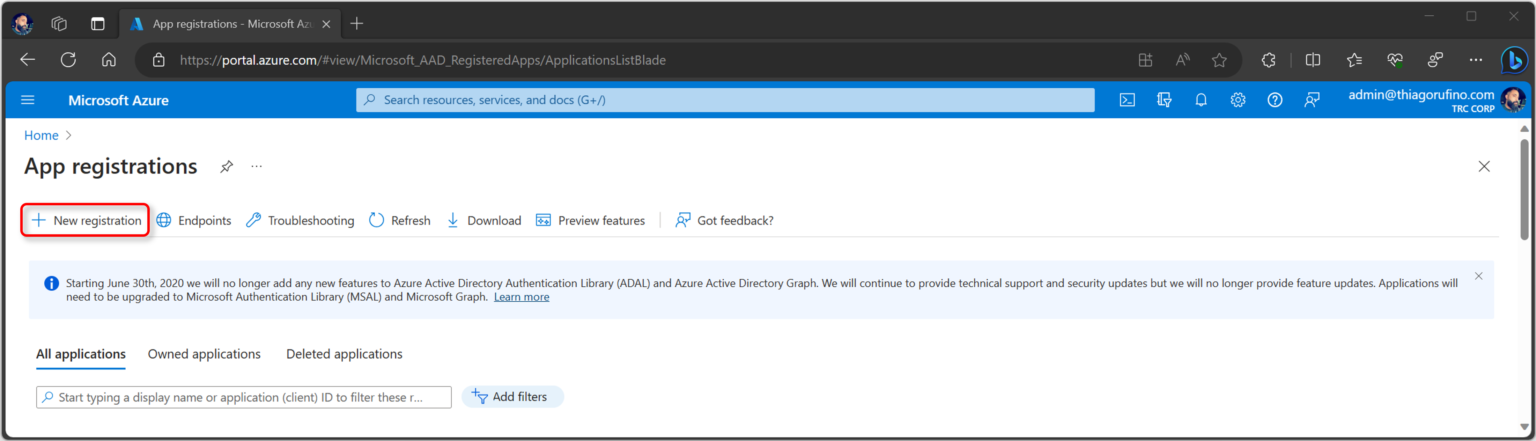Open Cloud Shell from the header
The image size is (1536, 441).
click(x=1127, y=100)
